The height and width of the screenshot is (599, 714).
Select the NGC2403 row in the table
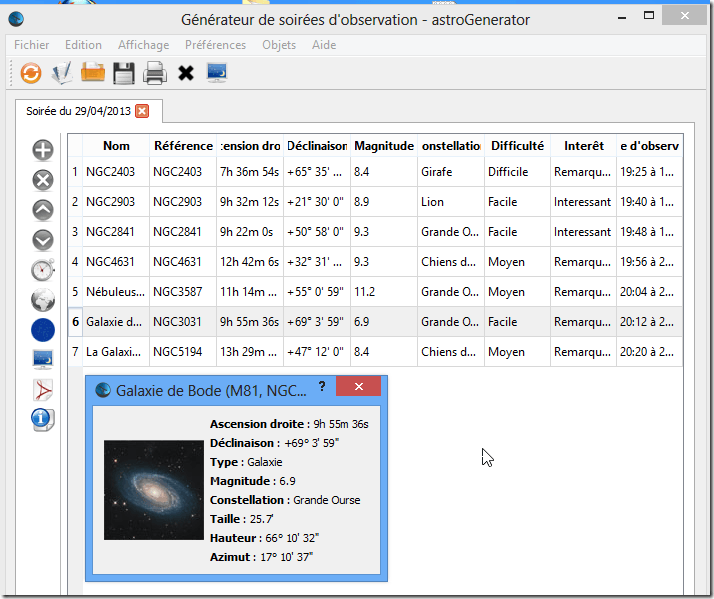[x=116, y=172]
